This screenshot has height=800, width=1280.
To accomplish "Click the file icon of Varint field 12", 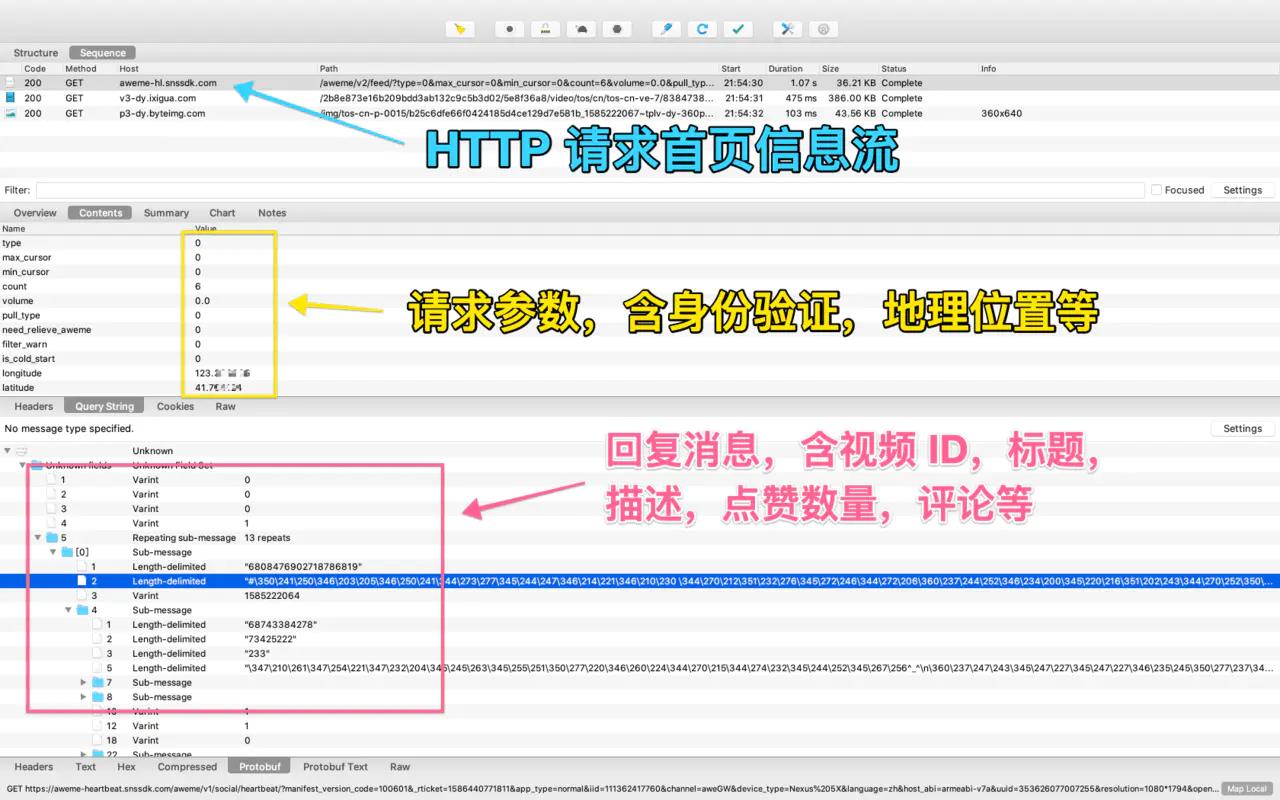I will [97, 726].
